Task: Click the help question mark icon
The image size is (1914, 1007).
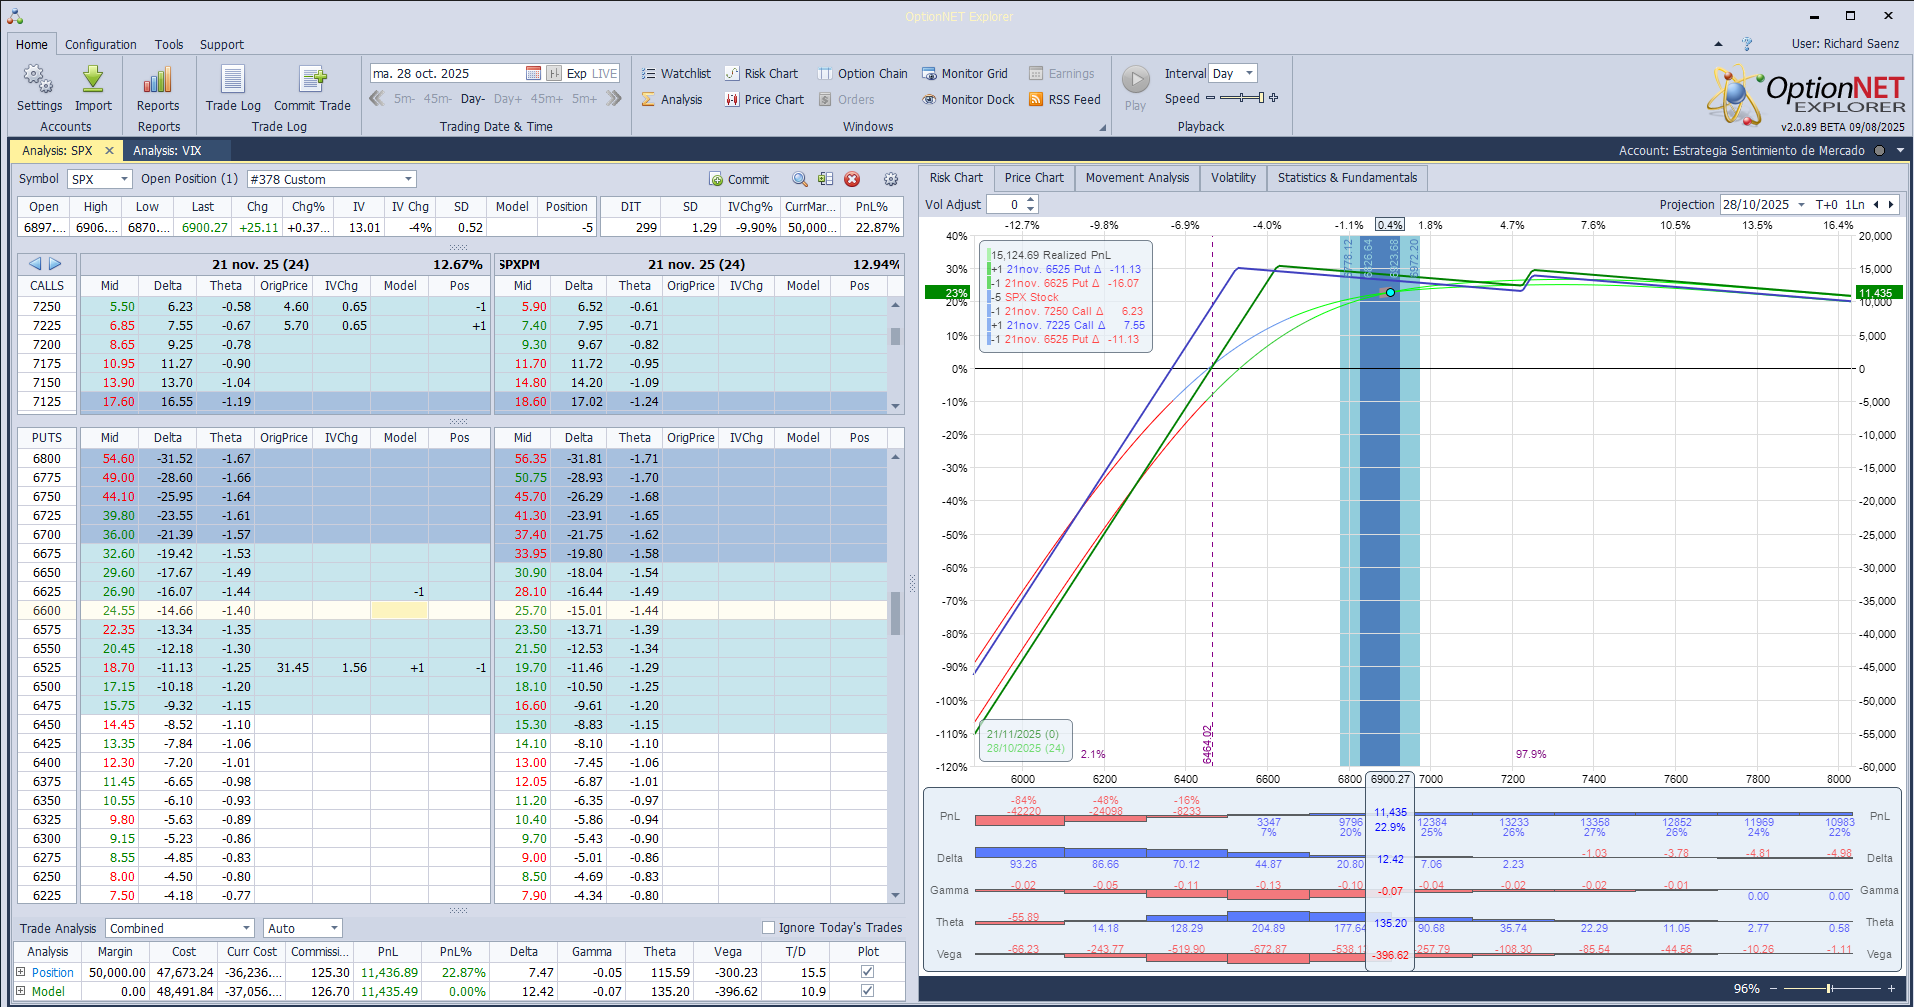Action: pos(1747,44)
